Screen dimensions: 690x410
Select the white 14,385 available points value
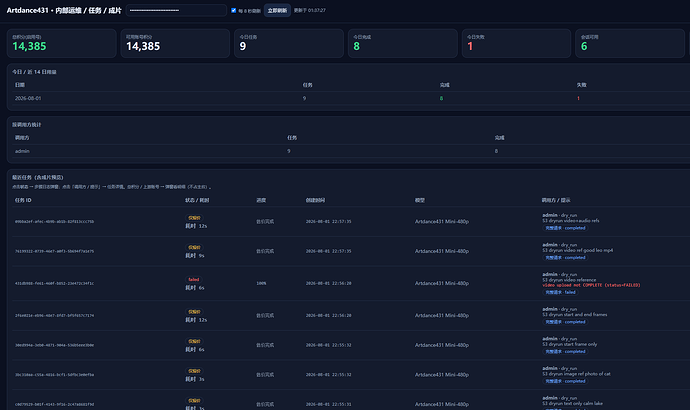click(143, 46)
